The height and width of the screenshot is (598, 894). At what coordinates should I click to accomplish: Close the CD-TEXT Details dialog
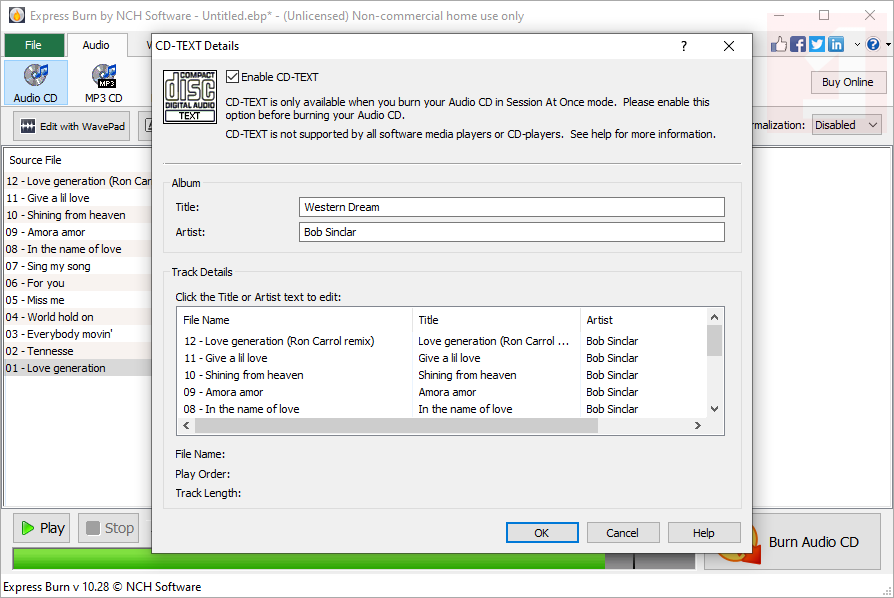[729, 46]
